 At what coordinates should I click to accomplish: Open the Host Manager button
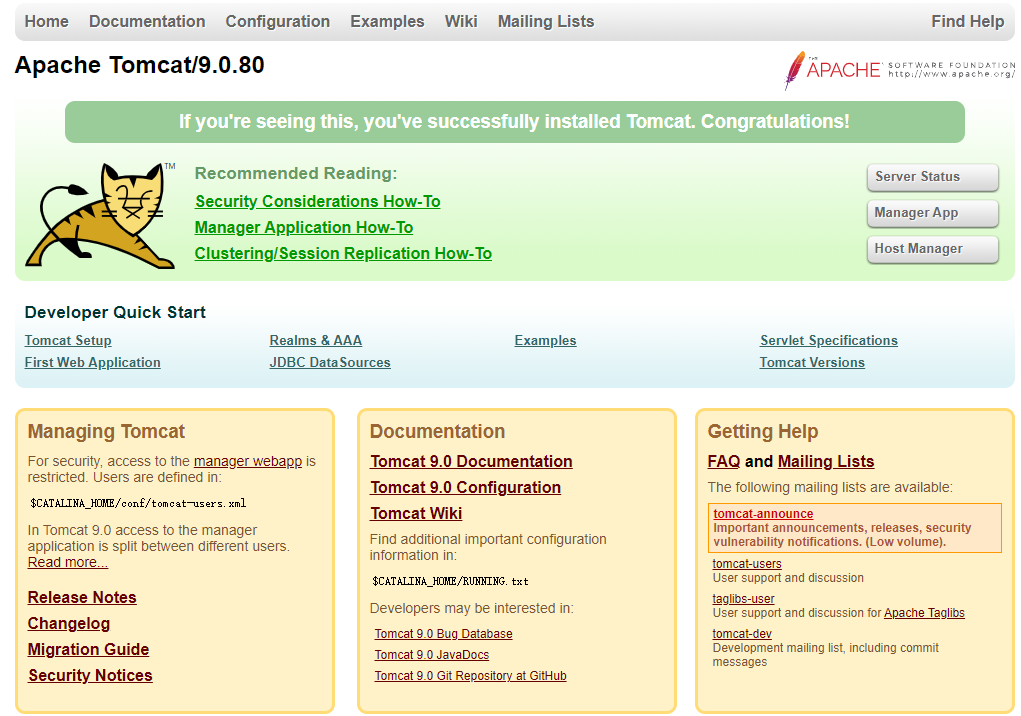932,249
